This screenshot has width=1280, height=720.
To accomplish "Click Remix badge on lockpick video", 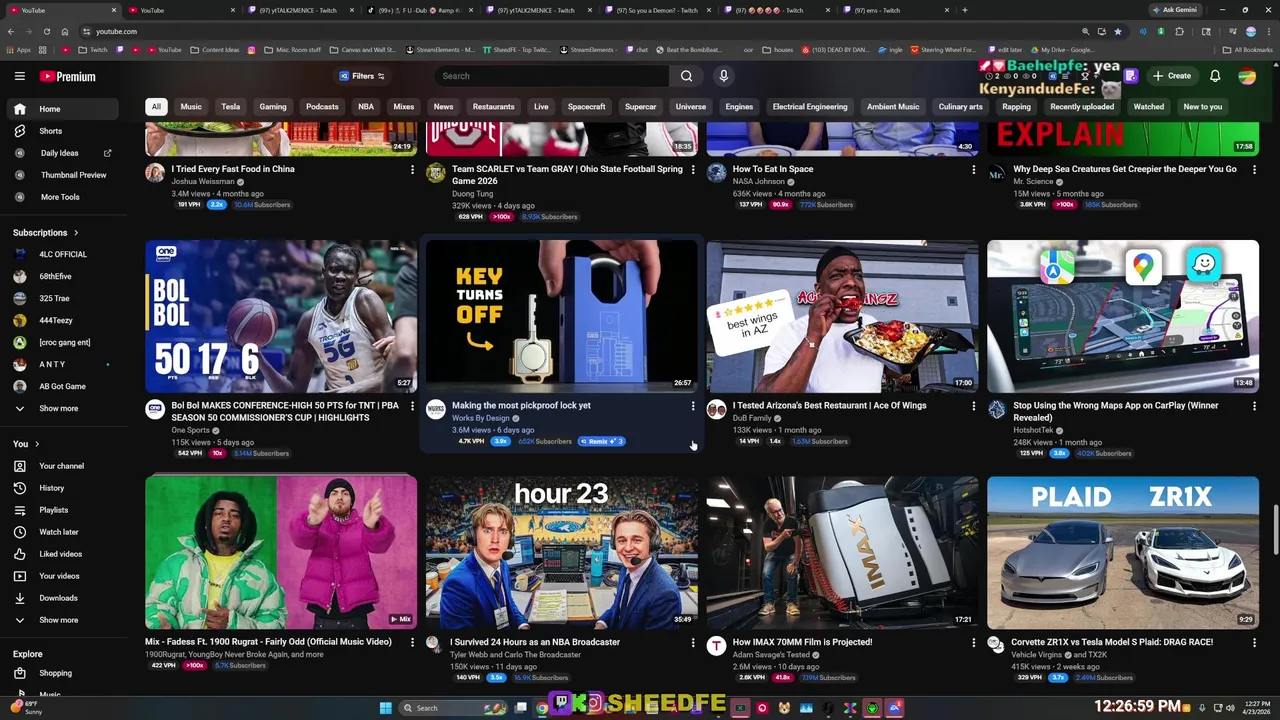I will tap(601, 441).
